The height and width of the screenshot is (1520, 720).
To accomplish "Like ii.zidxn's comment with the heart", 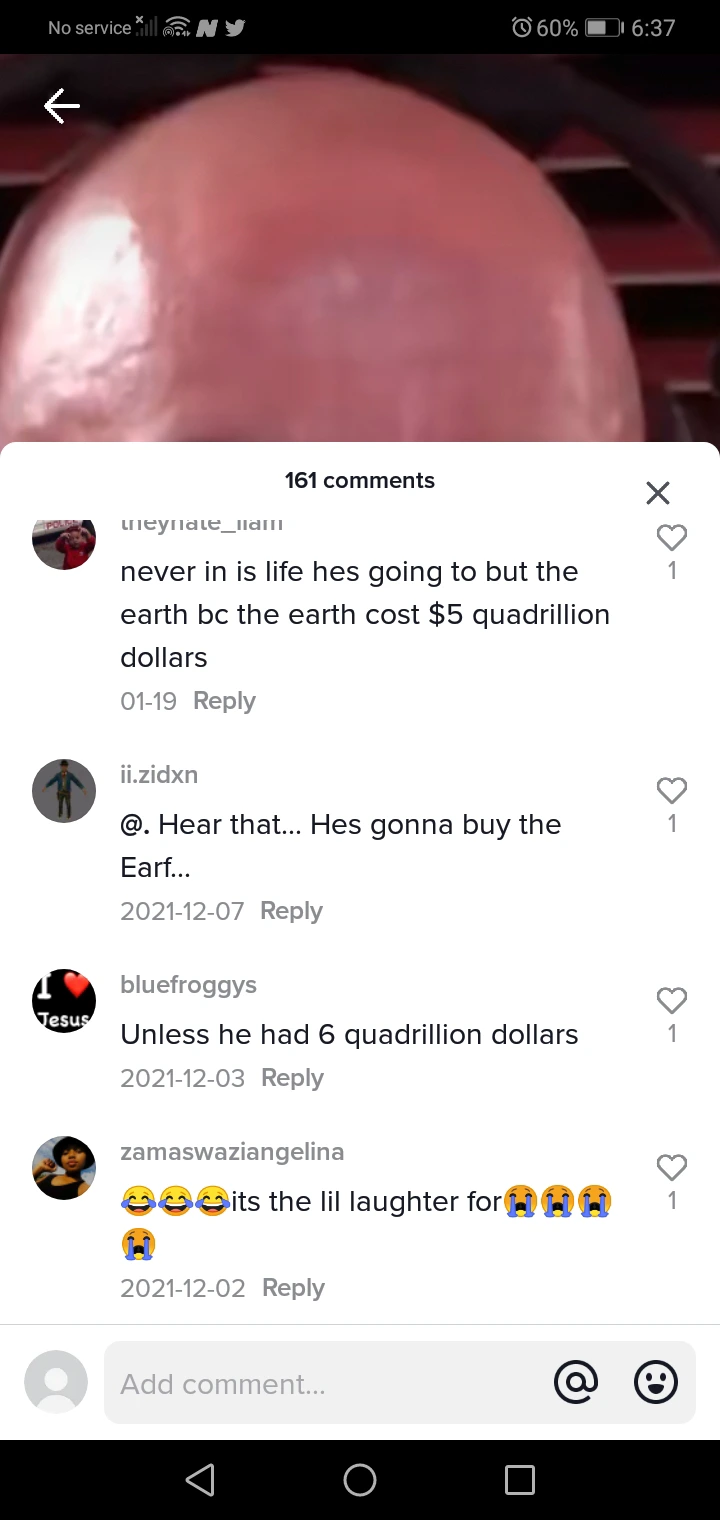I will click(672, 791).
